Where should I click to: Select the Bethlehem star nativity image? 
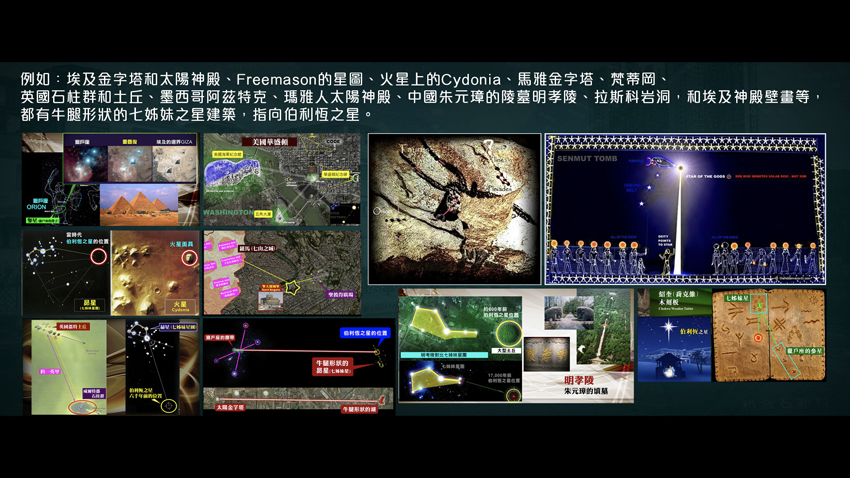[x=674, y=350]
